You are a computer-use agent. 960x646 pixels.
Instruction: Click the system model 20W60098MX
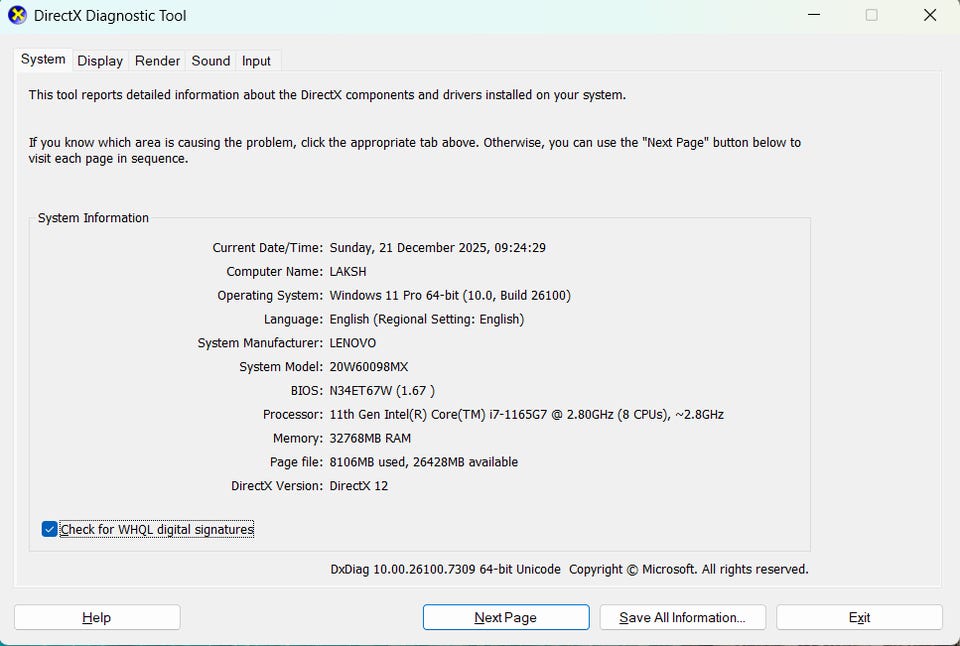click(369, 367)
